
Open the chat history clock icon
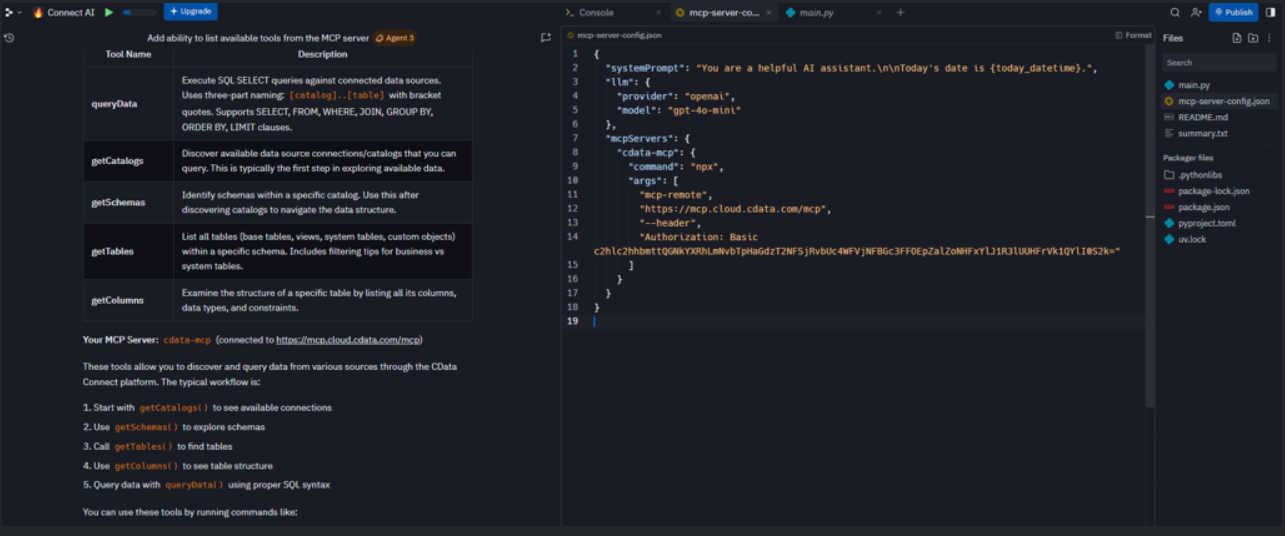(x=9, y=38)
